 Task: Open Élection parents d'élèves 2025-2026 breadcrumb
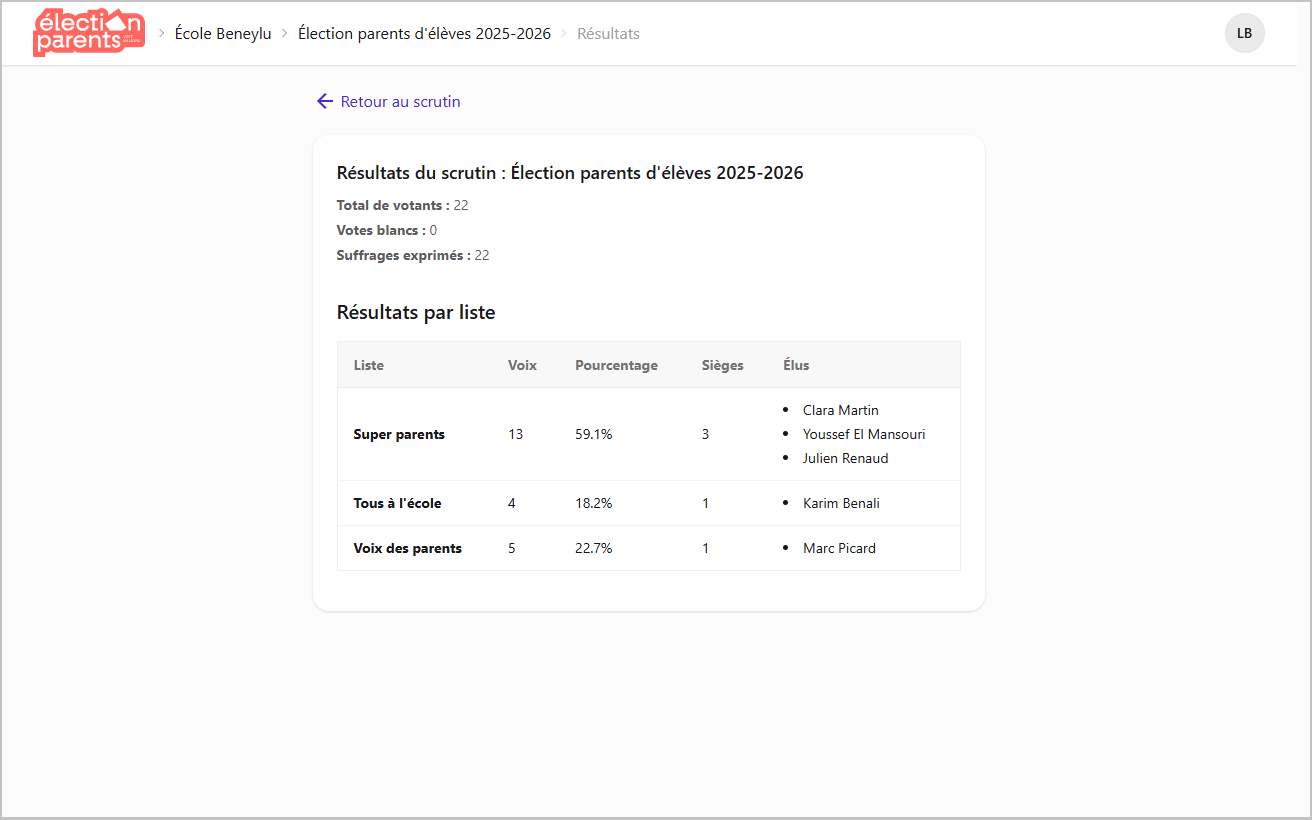pyautogui.click(x=424, y=33)
